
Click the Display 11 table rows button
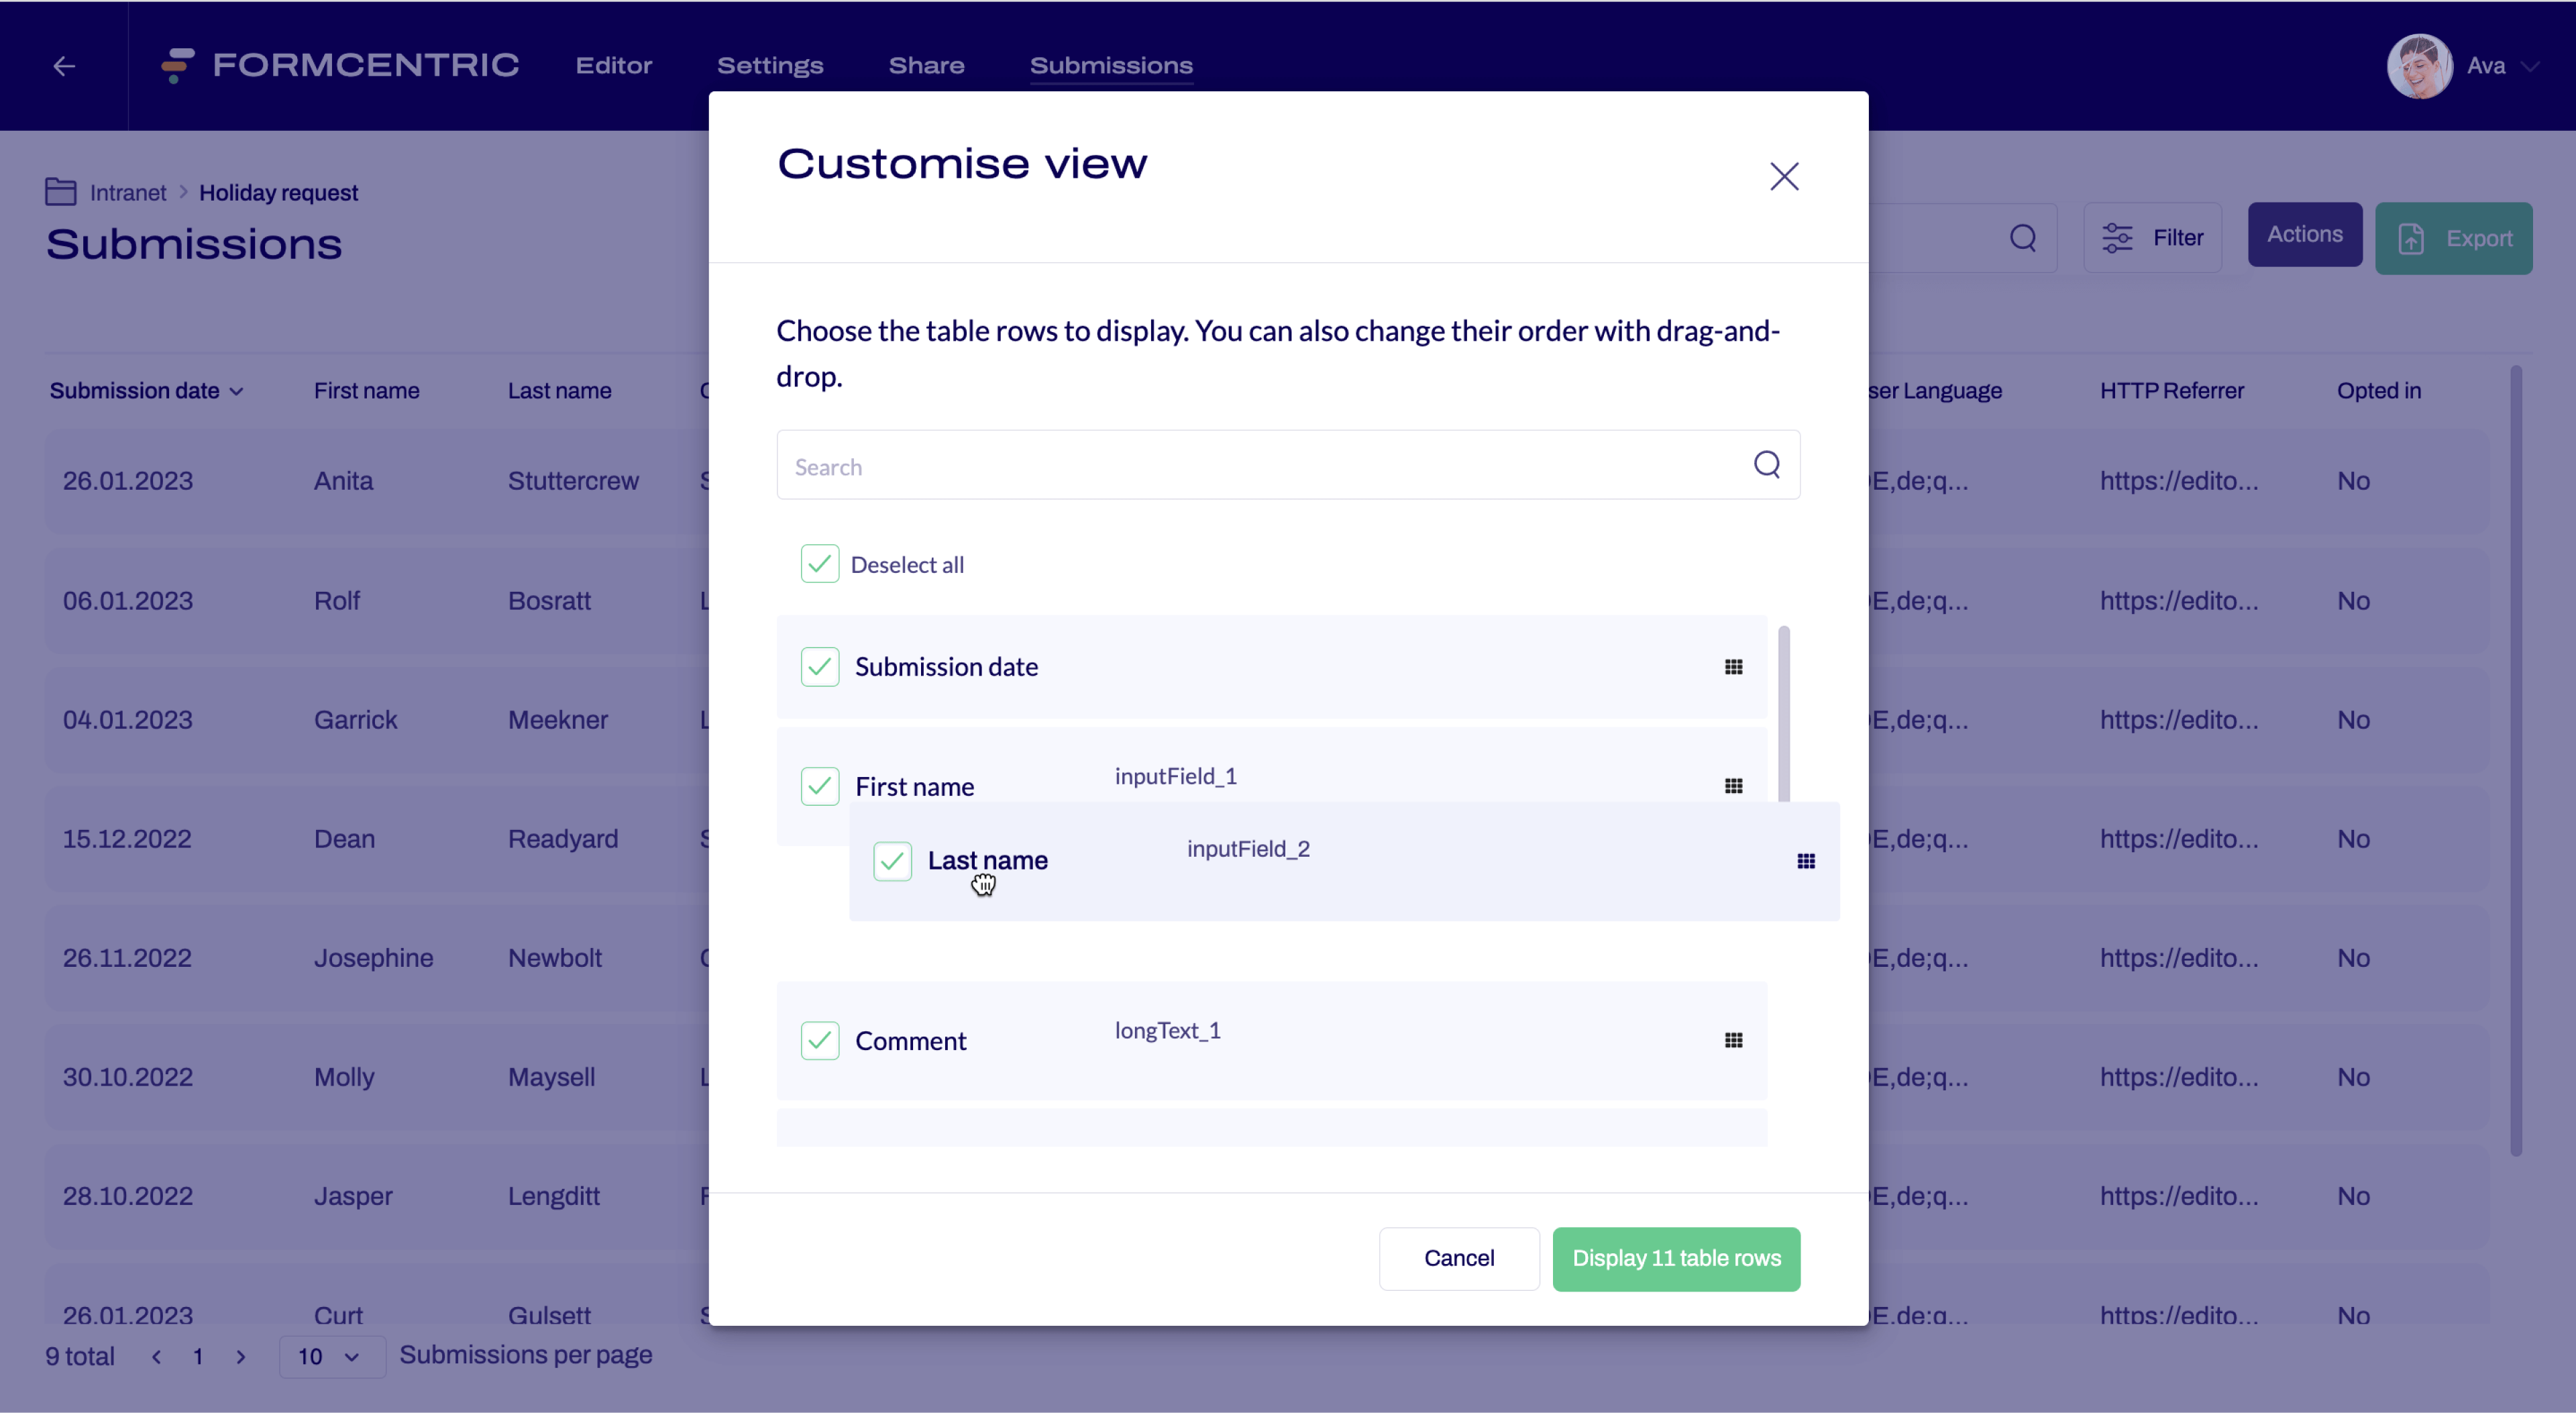point(1676,1258)
